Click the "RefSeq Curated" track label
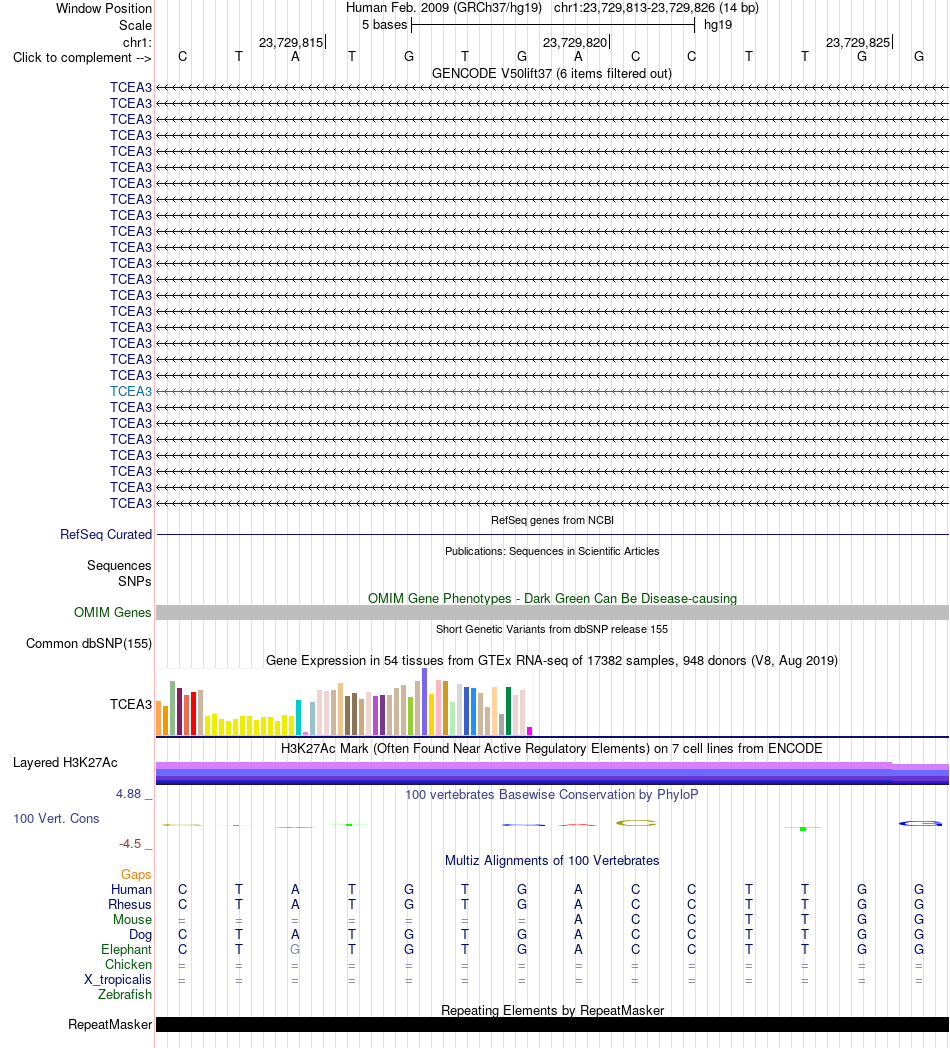 pyautogui.click(x=106, y=535)
